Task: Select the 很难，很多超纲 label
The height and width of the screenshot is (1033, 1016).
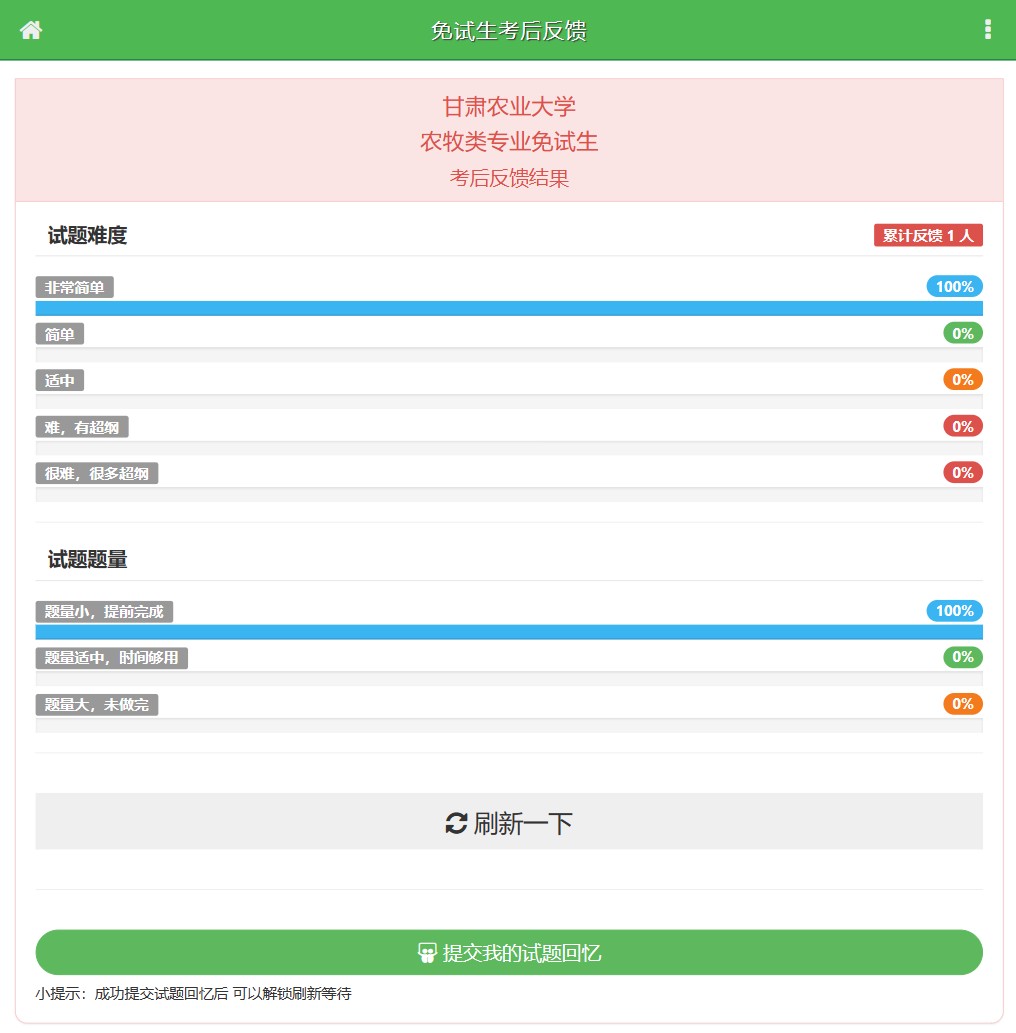Action: point(97,473)
